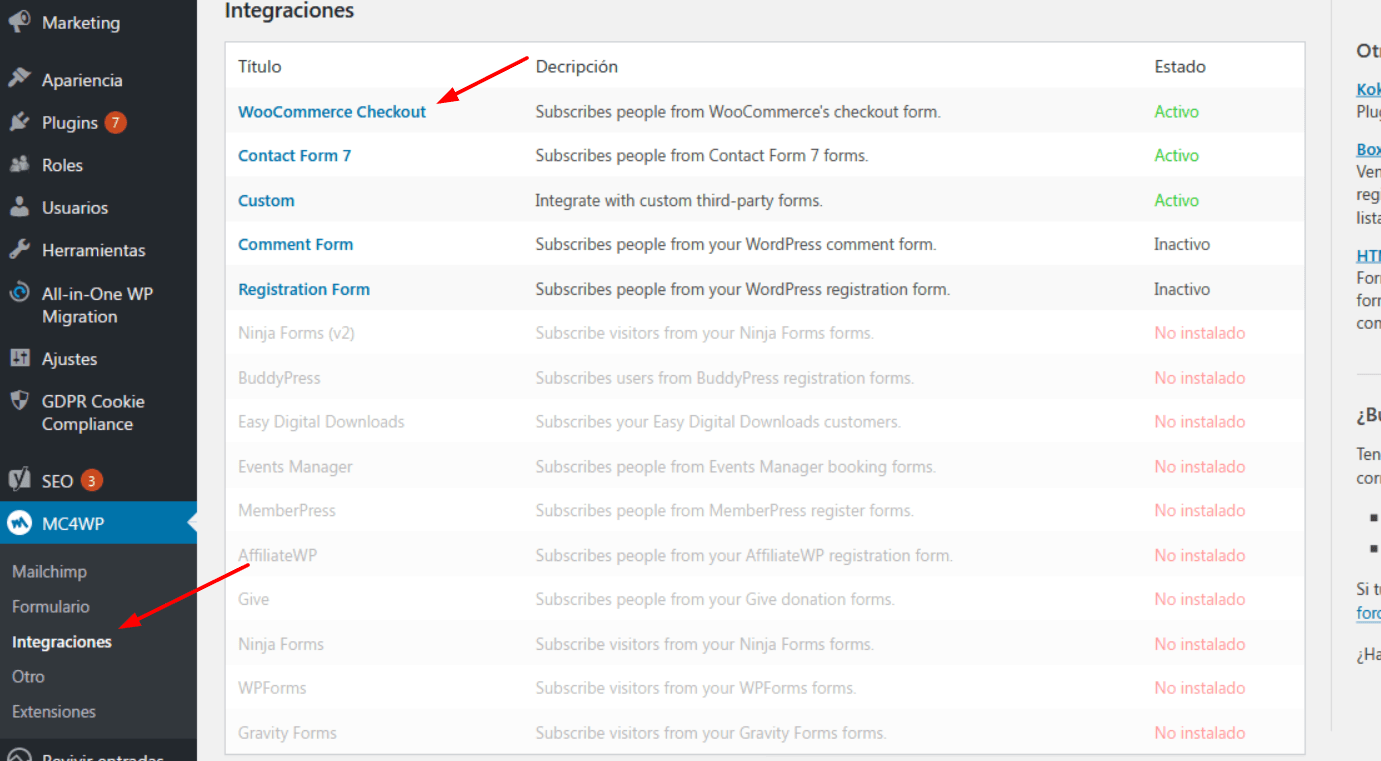Click the Plugins update badge showing 7
Screen dimensions: 1381x761
(x=115, y=122)
